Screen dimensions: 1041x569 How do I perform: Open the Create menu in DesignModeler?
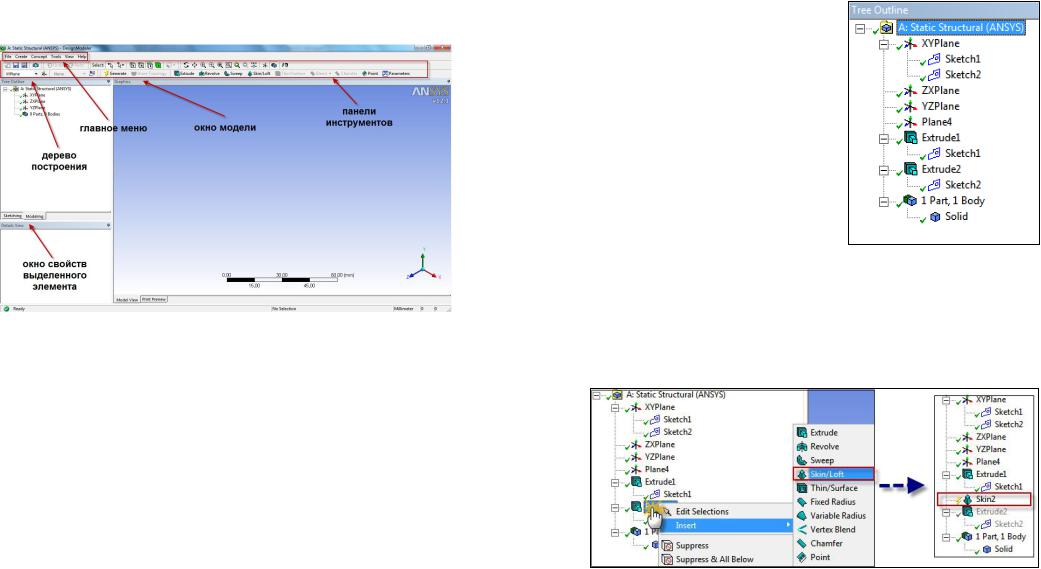click(21, 56)
